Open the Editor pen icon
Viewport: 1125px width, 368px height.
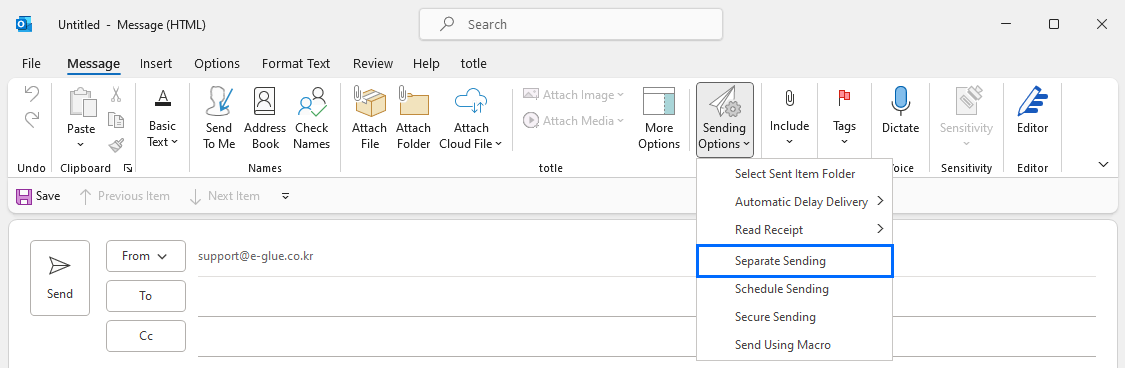point(1032,101)
